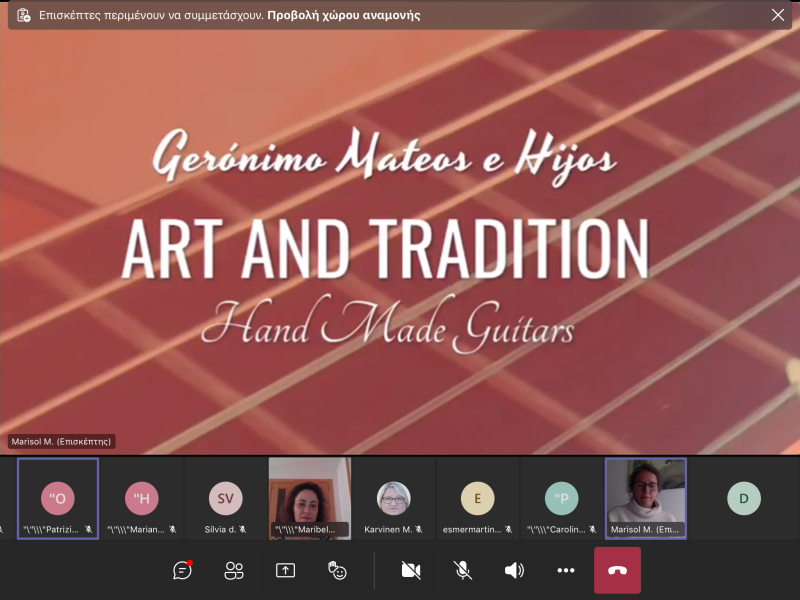Viewport: 800px width, 600px height.
Task: Toggle the camera on
Action: pos(410,570)
